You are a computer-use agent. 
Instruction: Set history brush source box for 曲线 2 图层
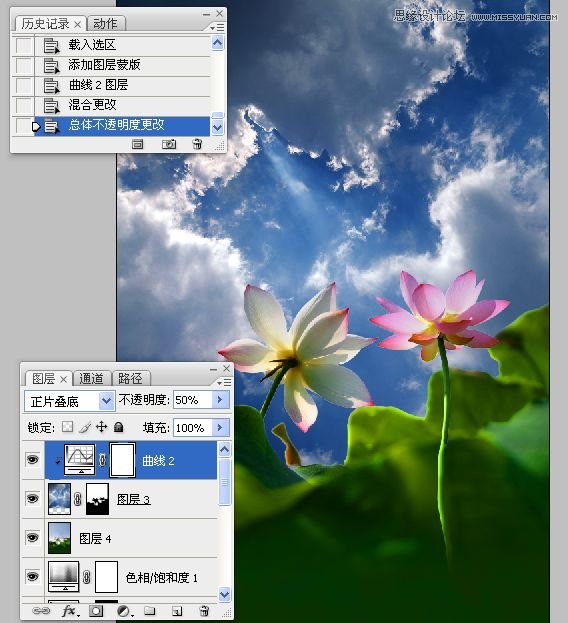click(x=23, y=86)
